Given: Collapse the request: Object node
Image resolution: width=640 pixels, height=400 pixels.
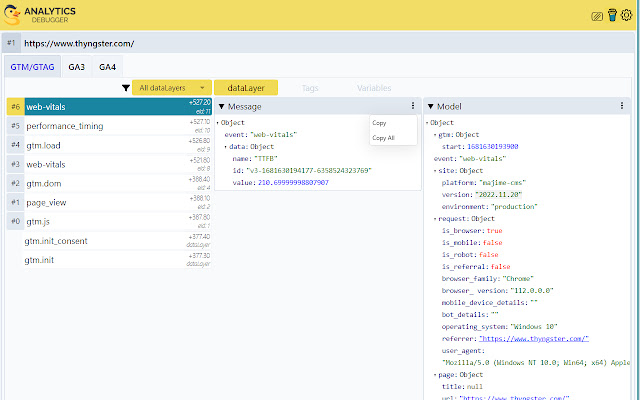Looking at the screenshot, I should click(435, 219).
